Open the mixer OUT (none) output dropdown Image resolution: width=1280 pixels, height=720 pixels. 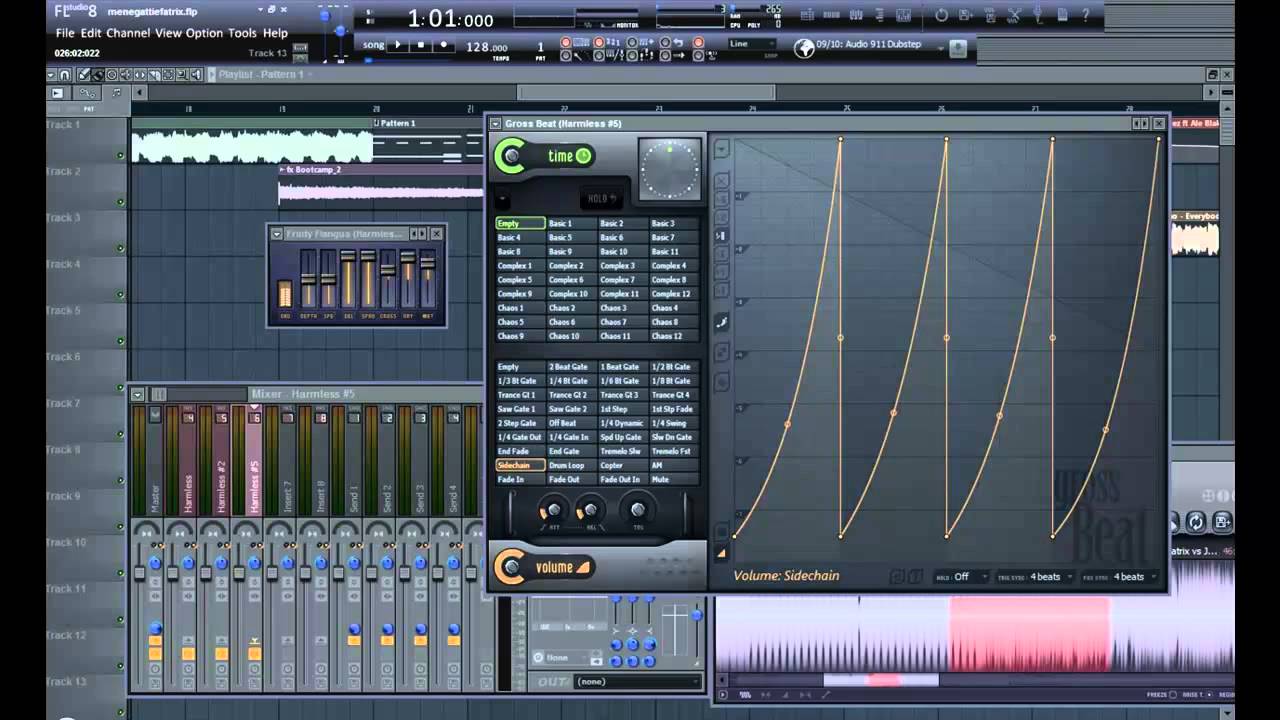pyautogui.click(x=639, y=682)
